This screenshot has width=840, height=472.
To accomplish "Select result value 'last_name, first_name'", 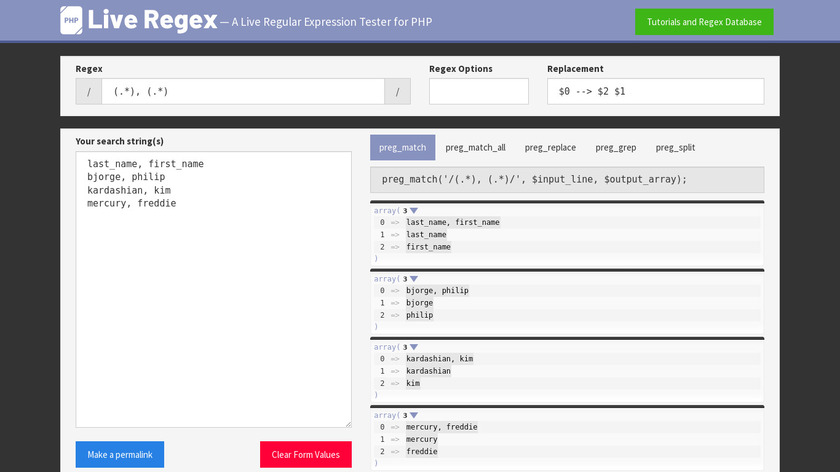I will [x=453, y=222].
